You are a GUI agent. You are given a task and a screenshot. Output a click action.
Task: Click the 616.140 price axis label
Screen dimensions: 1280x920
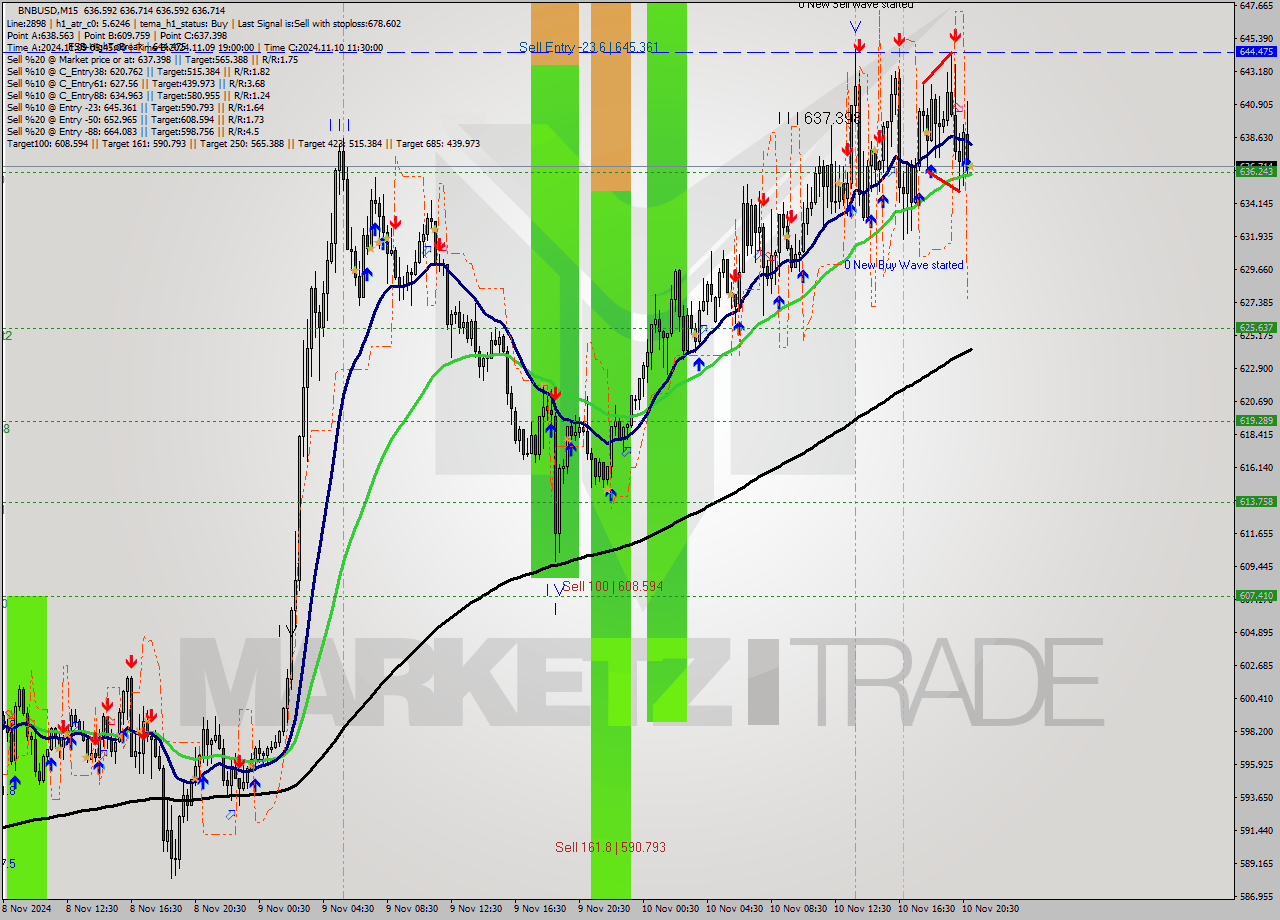tap(1256, 467)
